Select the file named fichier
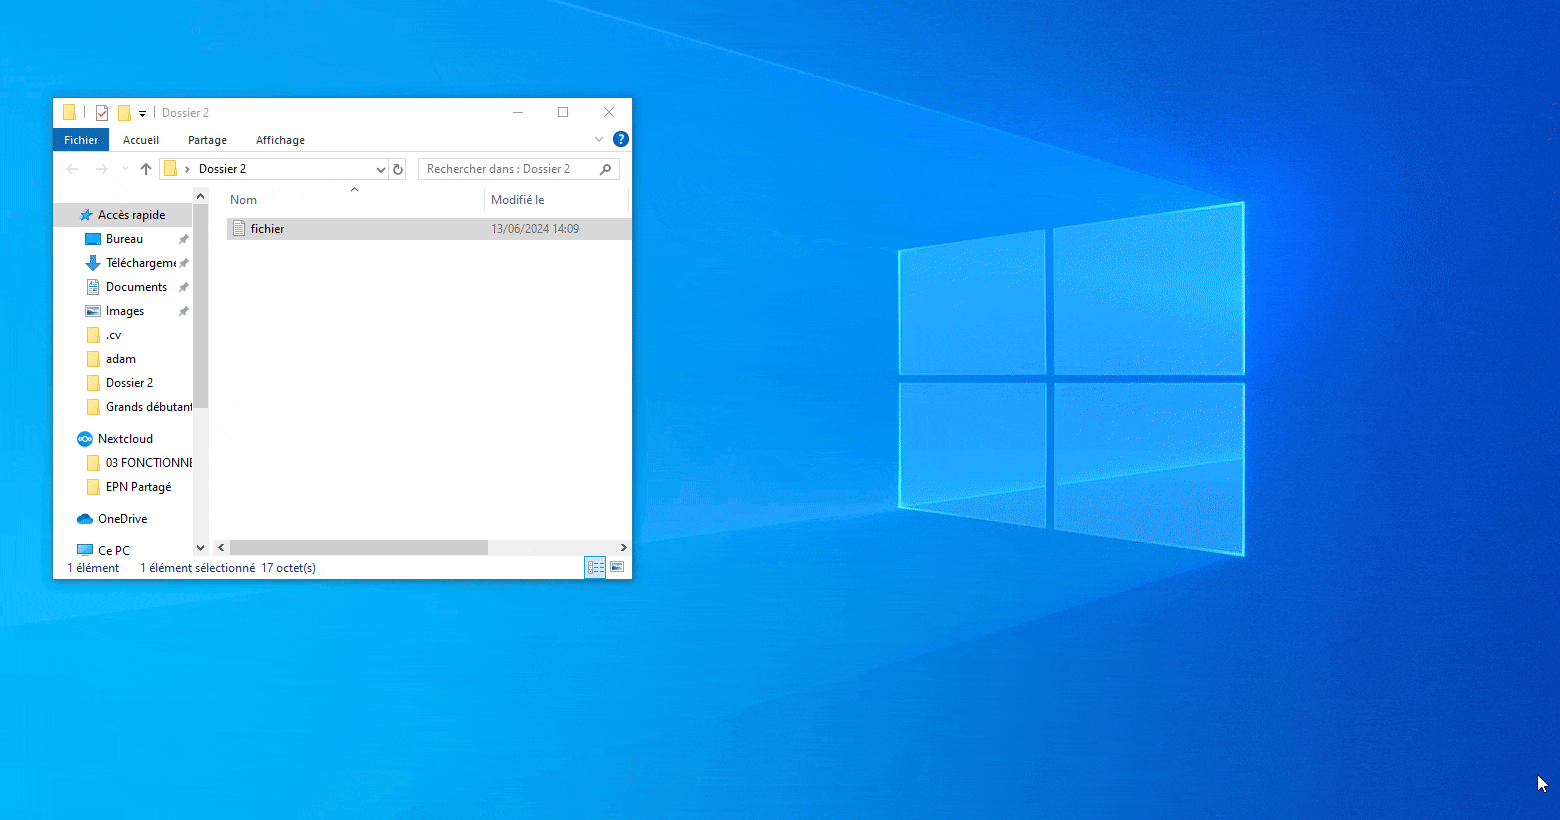Screen dimensions: 1560x820 (428, 229)
